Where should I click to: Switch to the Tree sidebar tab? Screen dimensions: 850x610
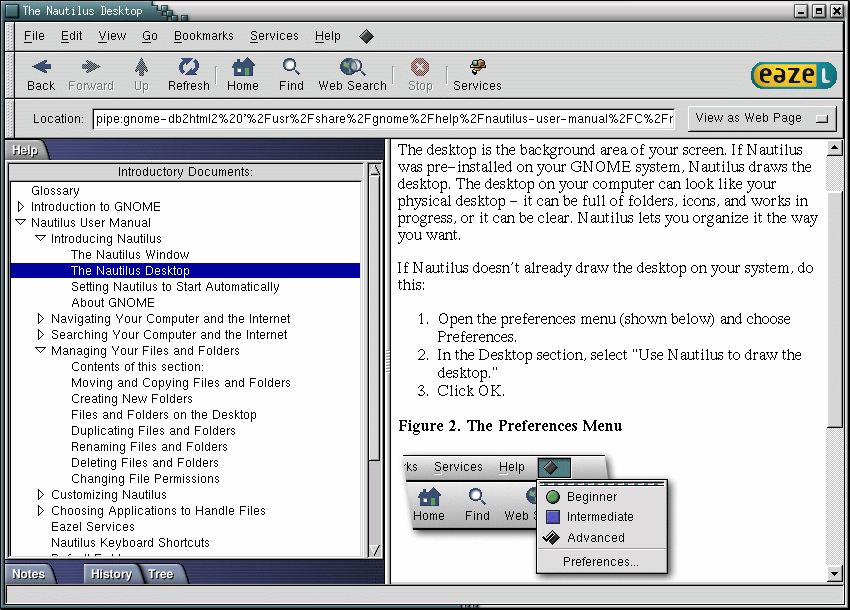(160, 574)
